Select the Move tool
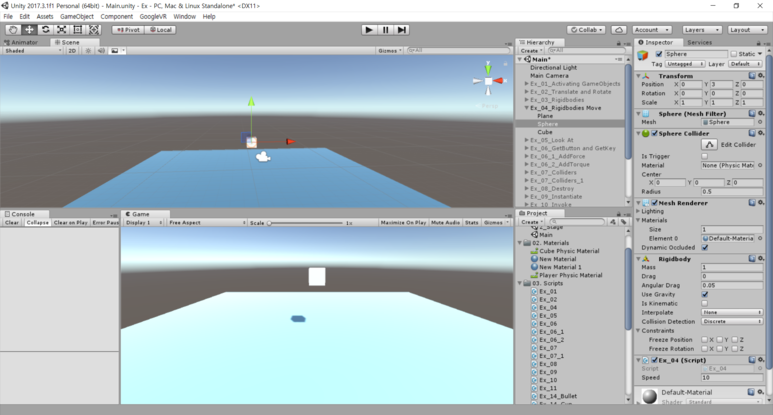The image size is (773, 415). [x=29, y=30]
